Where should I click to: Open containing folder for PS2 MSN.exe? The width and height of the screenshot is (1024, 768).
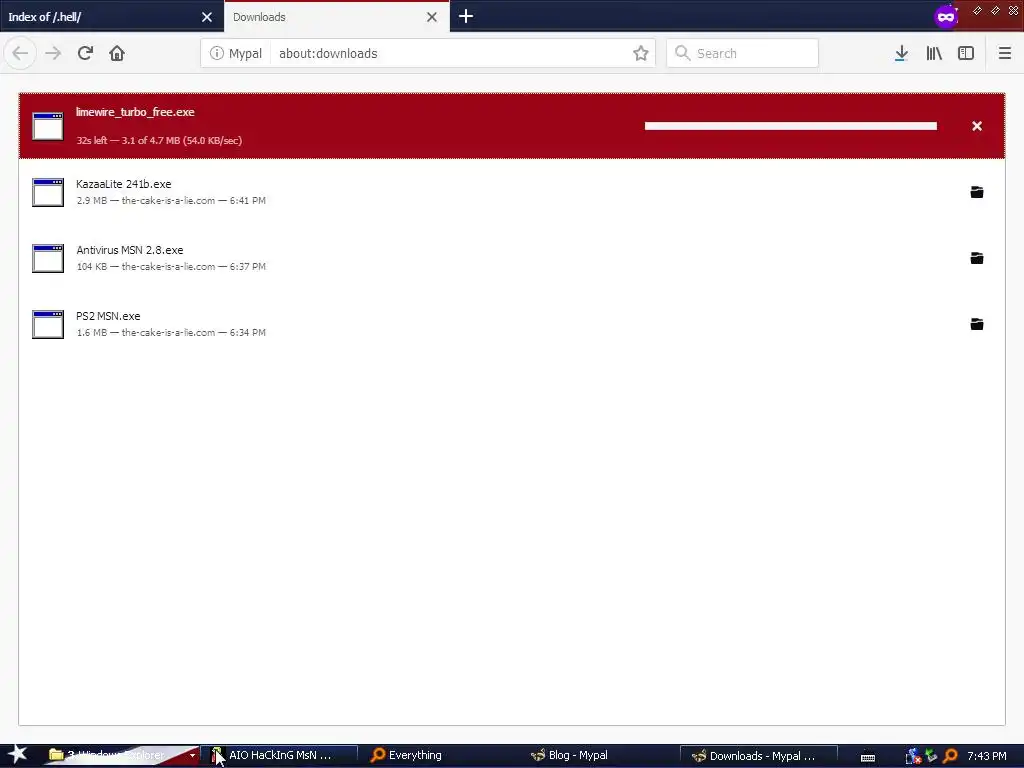[977, 324]
